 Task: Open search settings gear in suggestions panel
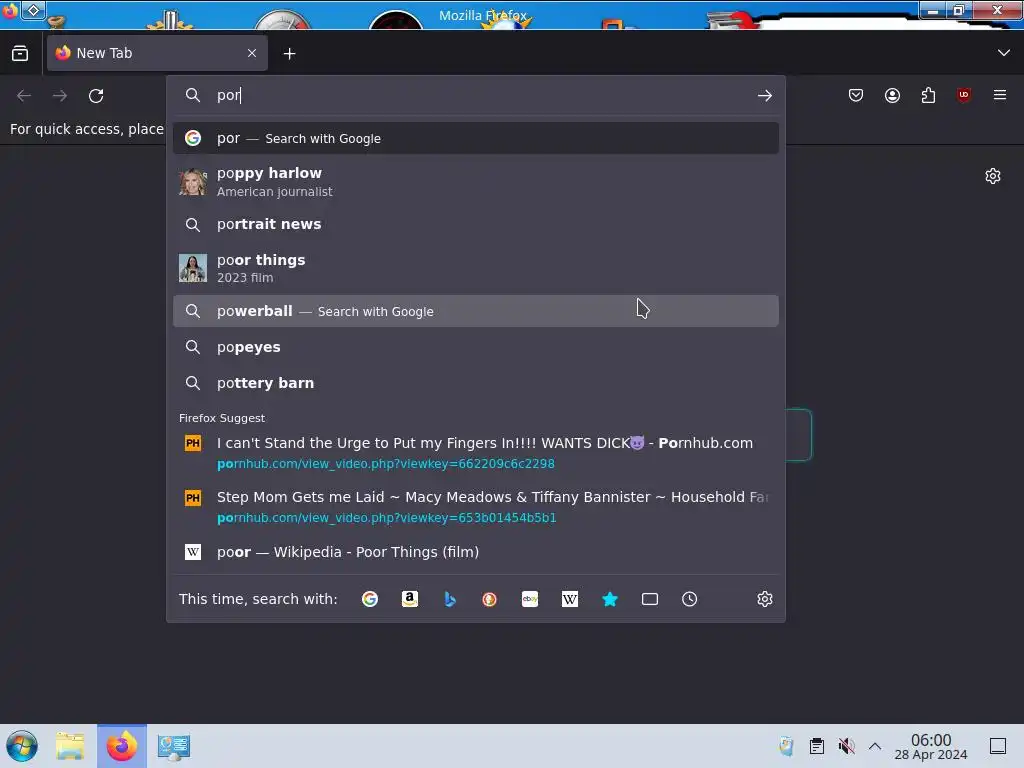[765, 599]
